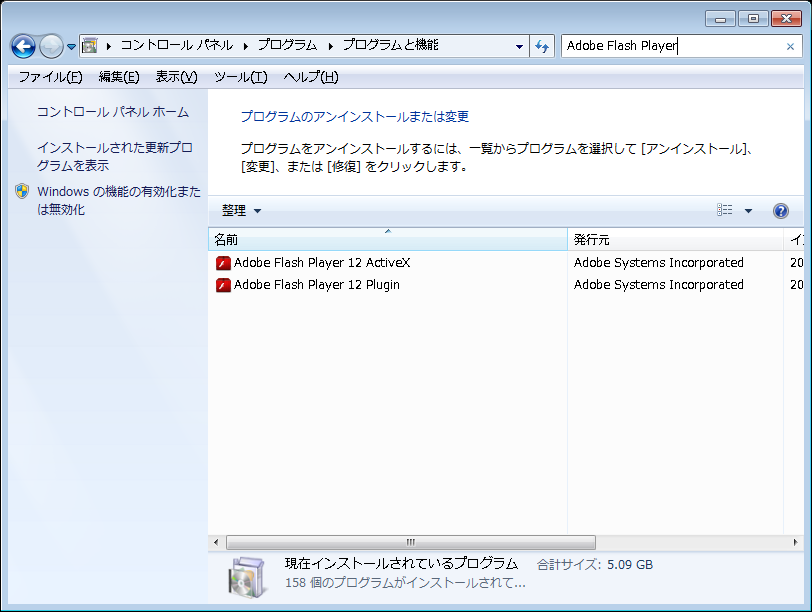This screenshot has height=612, width=812.
Task: Click the 158 個のプログラム status text
Action: pyautogui.click(x=405, y=583)
